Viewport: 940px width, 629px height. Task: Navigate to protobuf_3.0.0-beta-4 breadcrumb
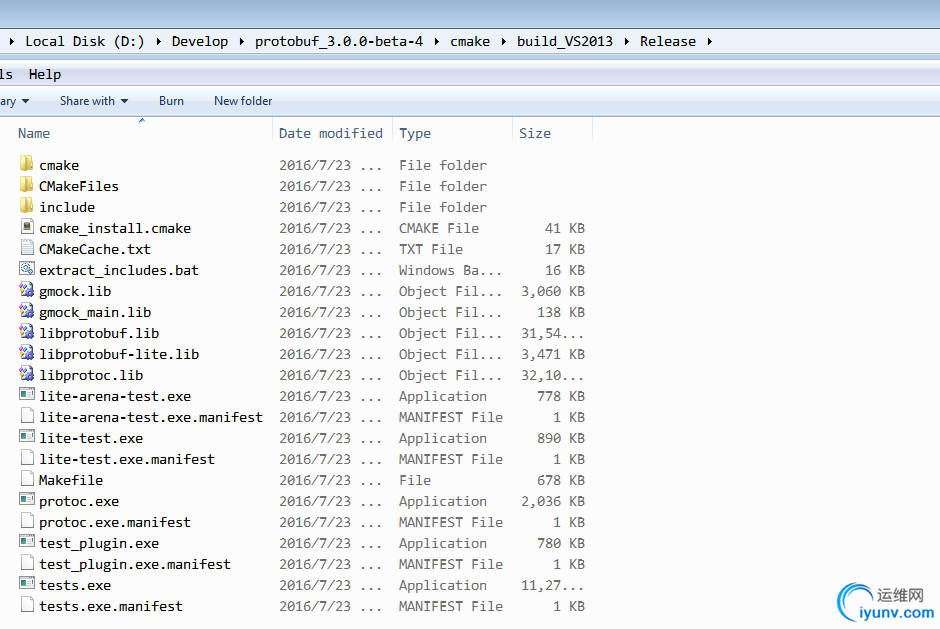[339, 41]
